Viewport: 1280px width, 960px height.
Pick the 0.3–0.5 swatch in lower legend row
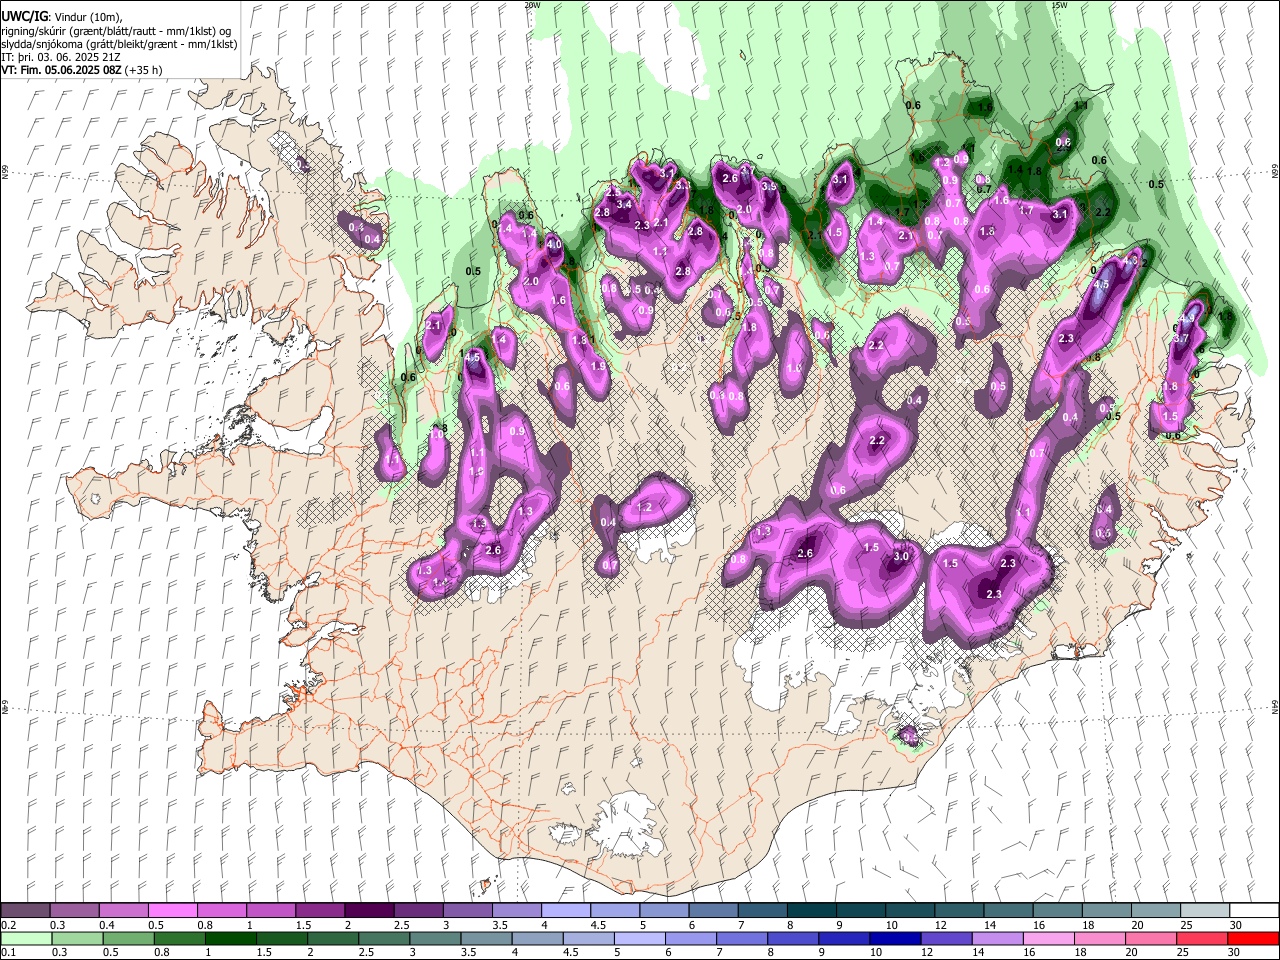click(x=77, y=938)
